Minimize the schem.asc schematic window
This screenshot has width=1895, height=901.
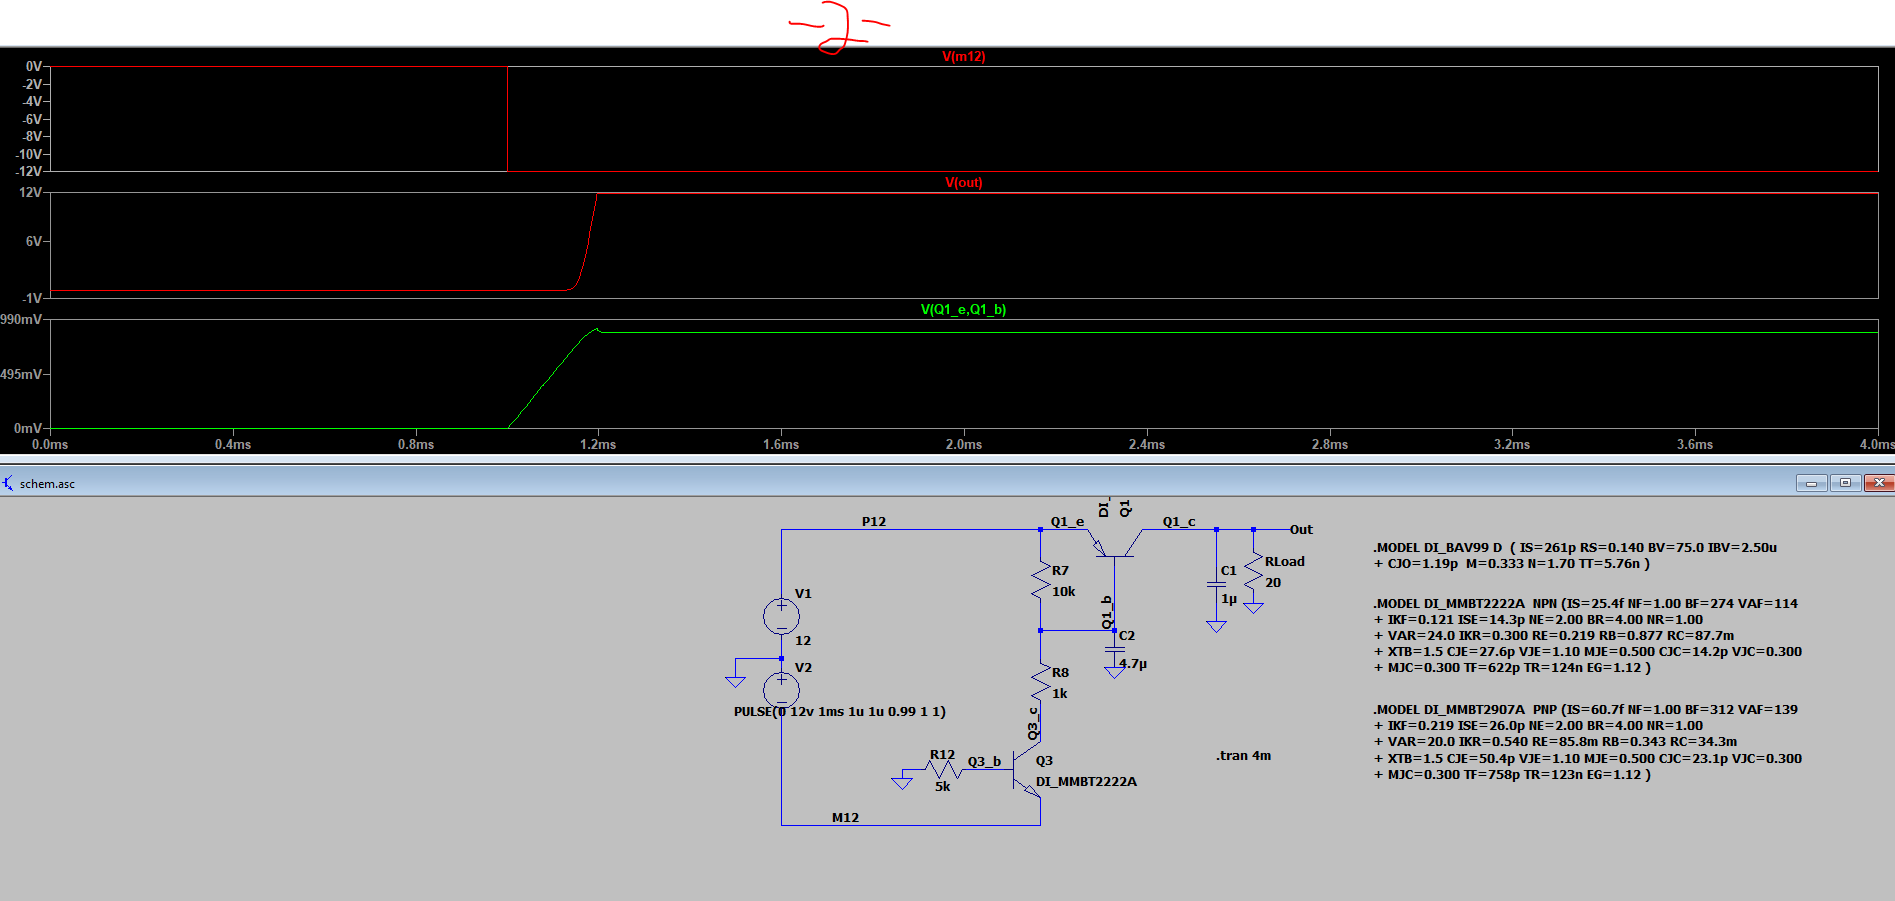[1811, 483]
